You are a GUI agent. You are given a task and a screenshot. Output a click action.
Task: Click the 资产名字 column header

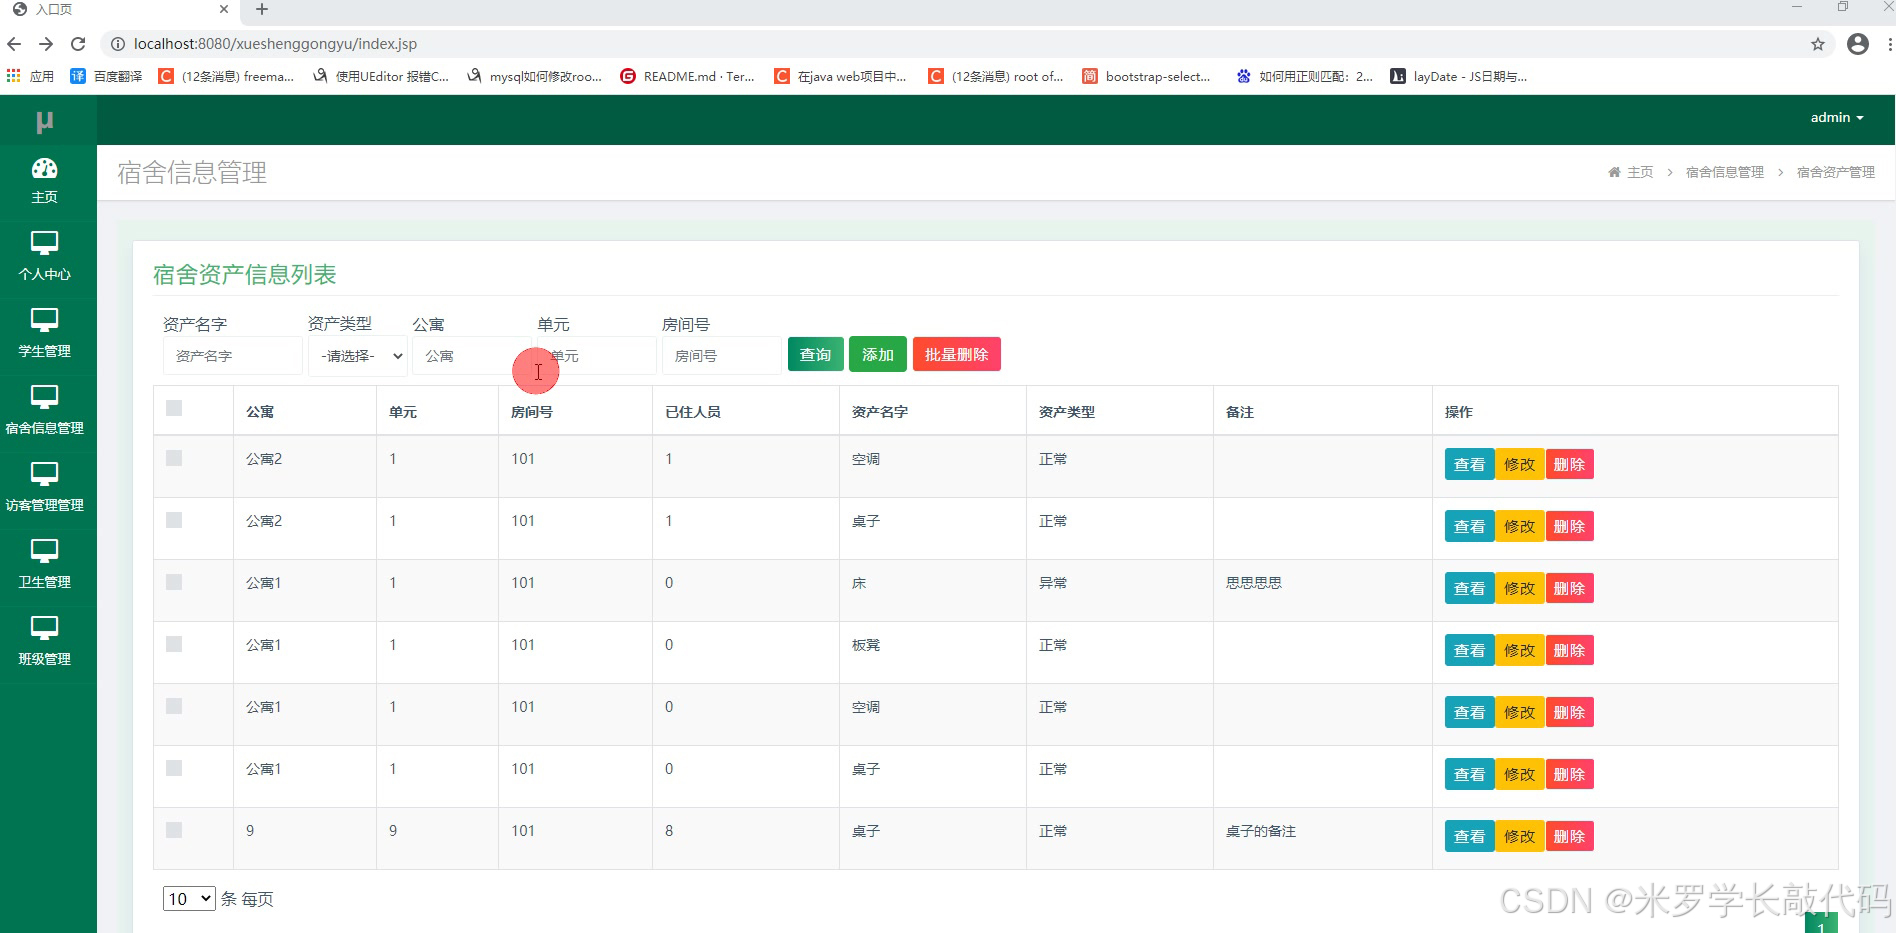pyautogui.click(x=879, y=412)
